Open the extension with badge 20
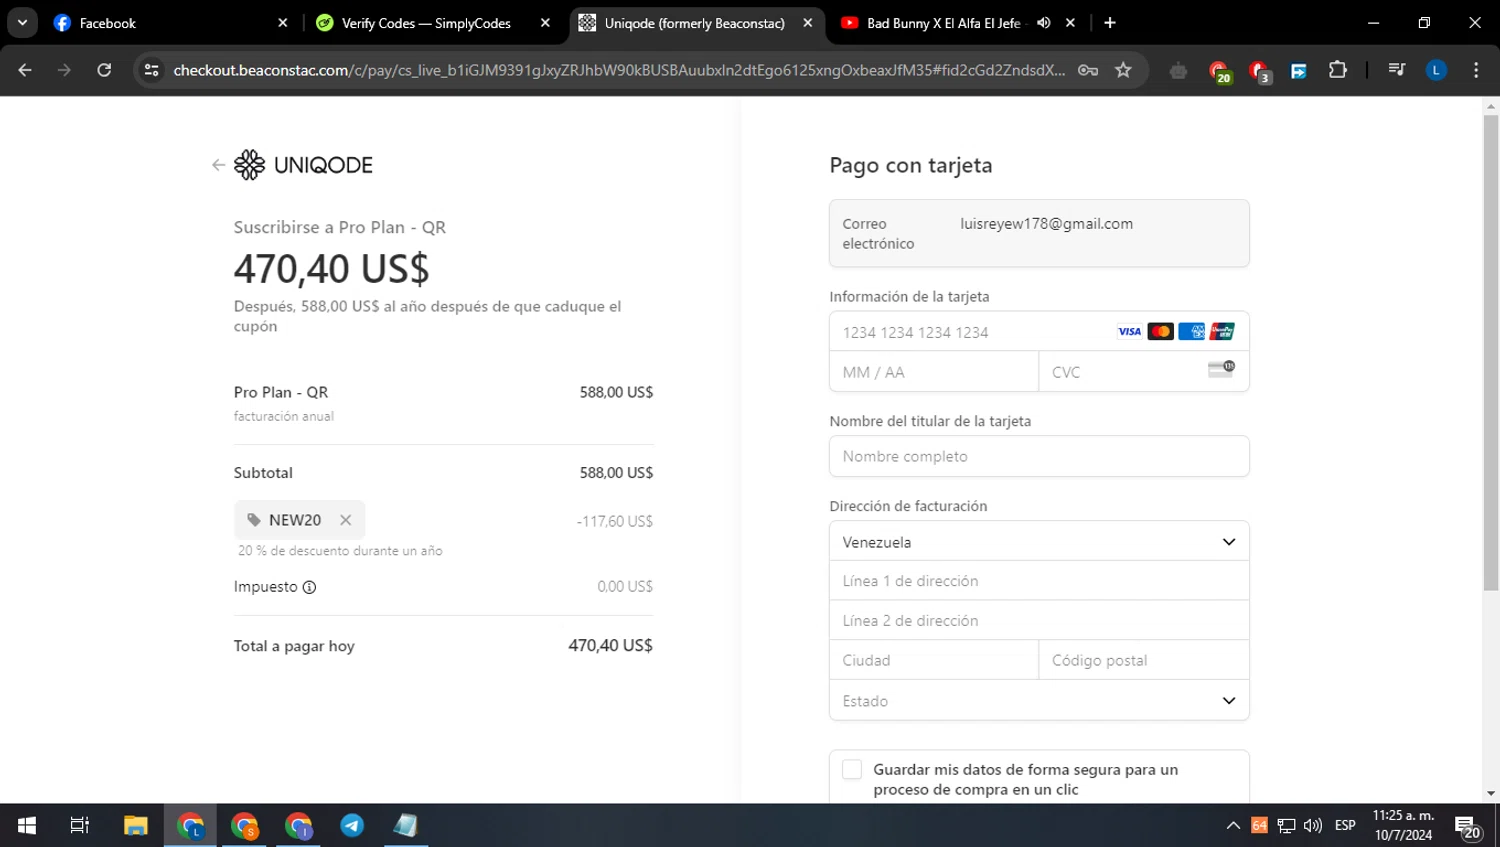 coord(1219,71)
